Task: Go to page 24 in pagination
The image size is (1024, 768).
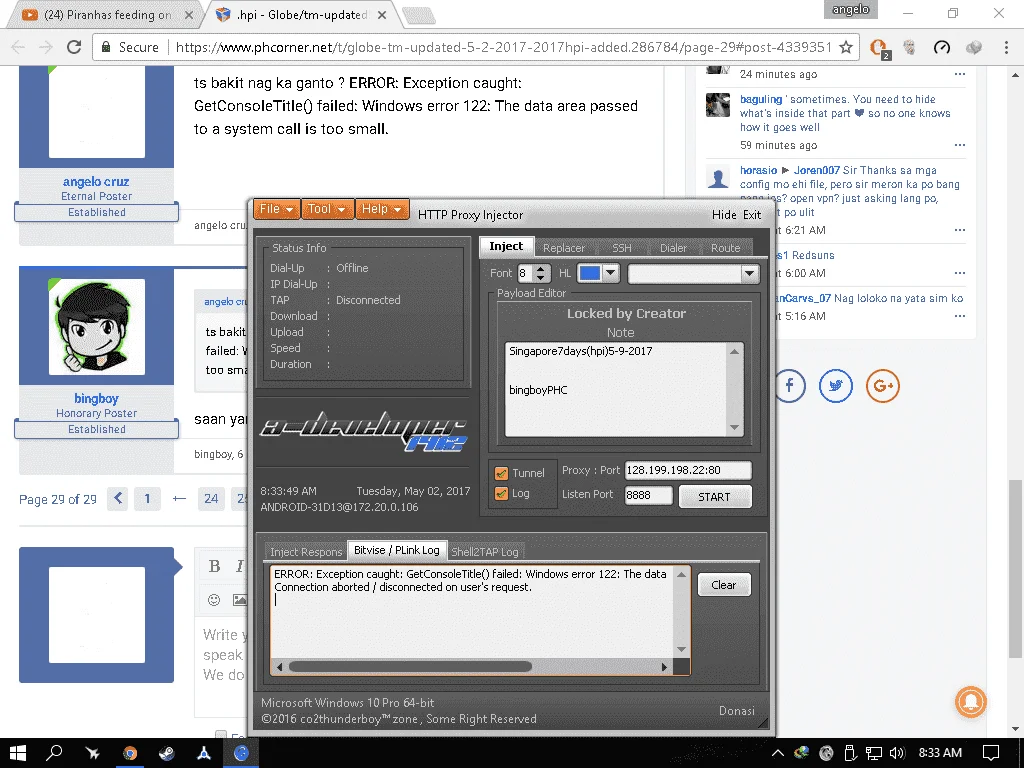Action: (x=211, y=499)
